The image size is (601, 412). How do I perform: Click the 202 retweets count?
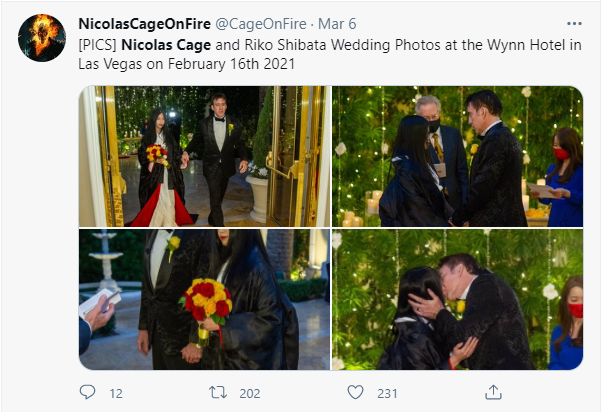pyautogui.click(x=250, y=394)
